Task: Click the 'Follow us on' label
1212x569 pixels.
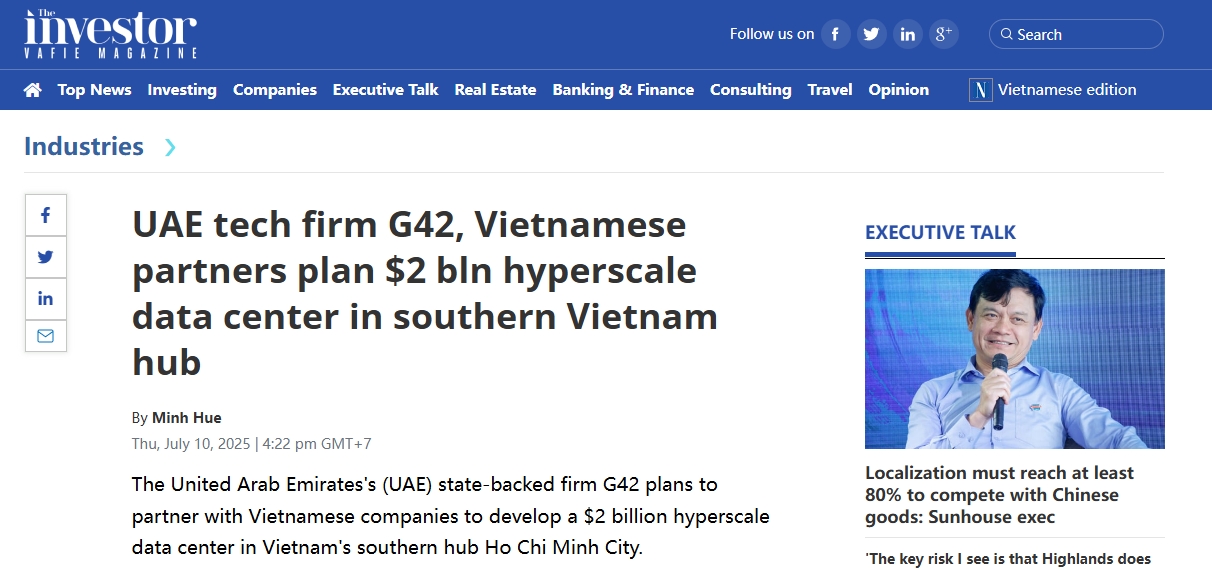Action: (772, 34)
